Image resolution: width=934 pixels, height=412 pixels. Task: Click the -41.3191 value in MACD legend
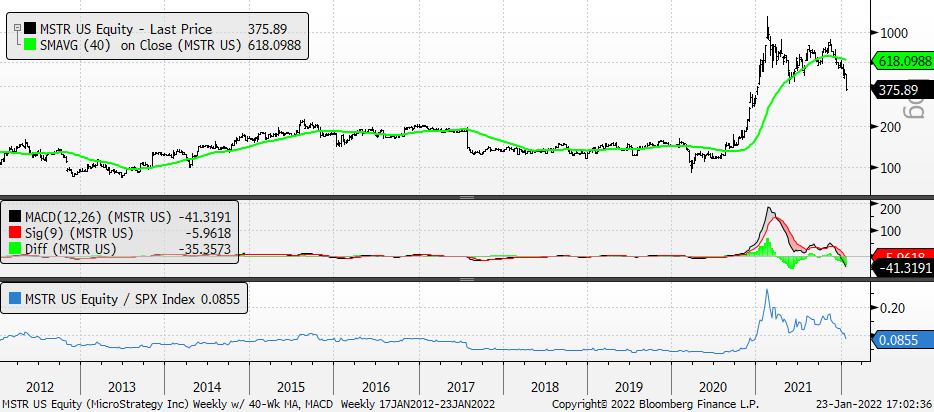tap(204, 216)
